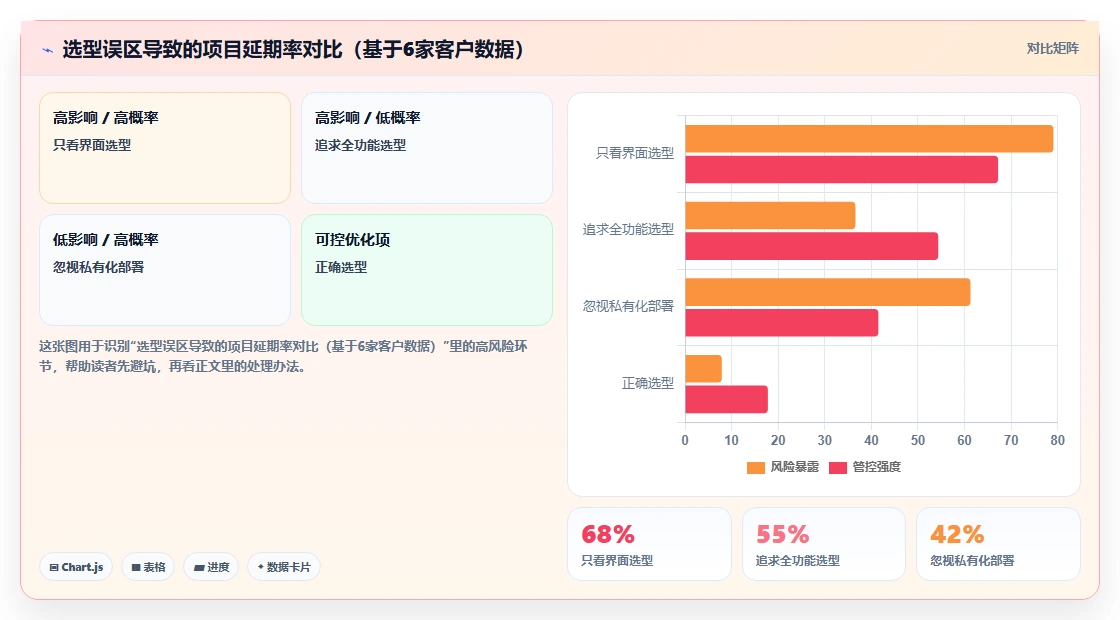Click the orange 忽视私有化部署 chart bar
Image resolution: width=1120 pixels, height=620 pixels.
point(828,292)
